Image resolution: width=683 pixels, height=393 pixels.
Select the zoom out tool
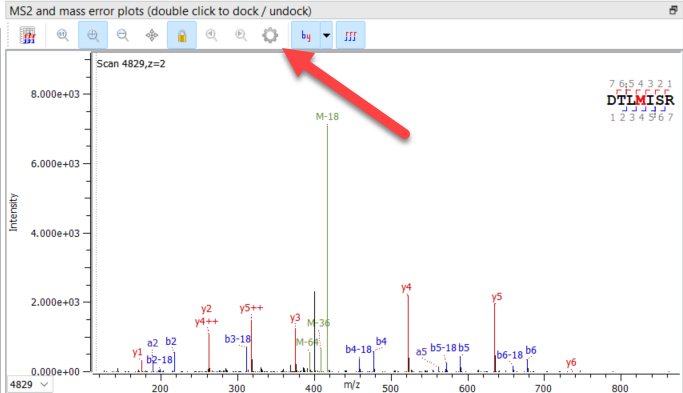(x=123, y=35)
